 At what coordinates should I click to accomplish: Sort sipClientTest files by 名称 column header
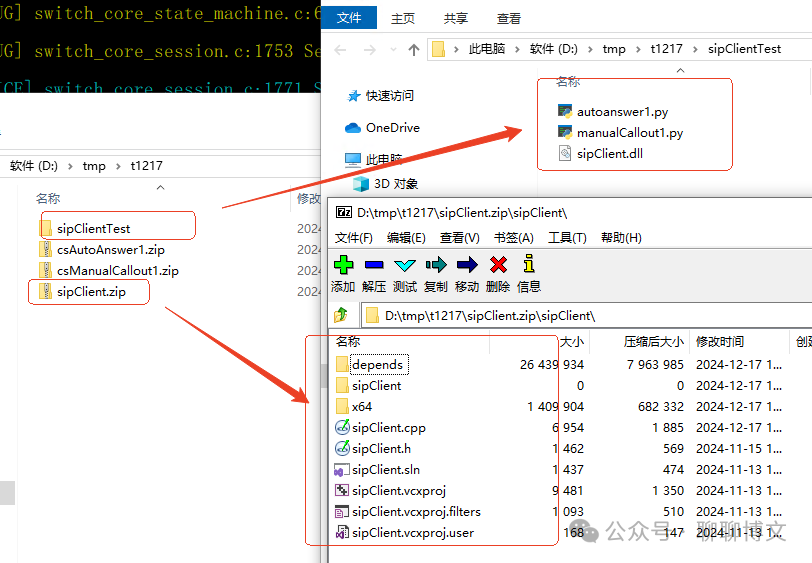coord(568,82)
